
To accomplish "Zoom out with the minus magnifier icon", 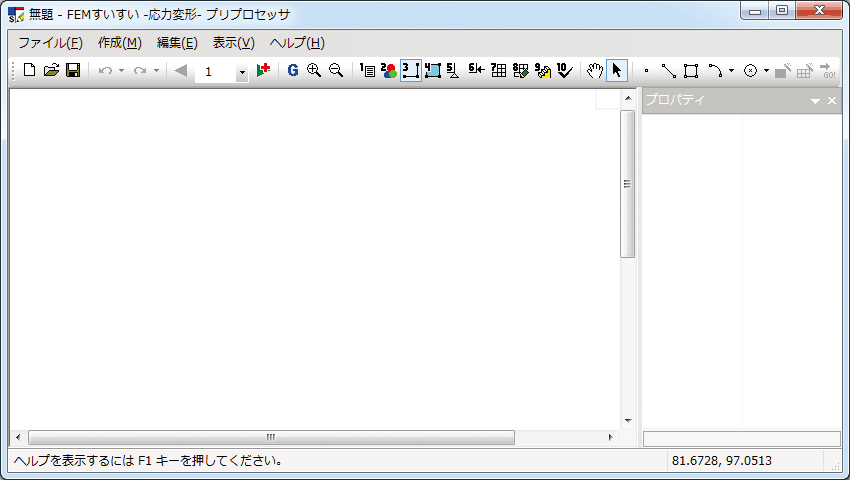I will point(336,71).
